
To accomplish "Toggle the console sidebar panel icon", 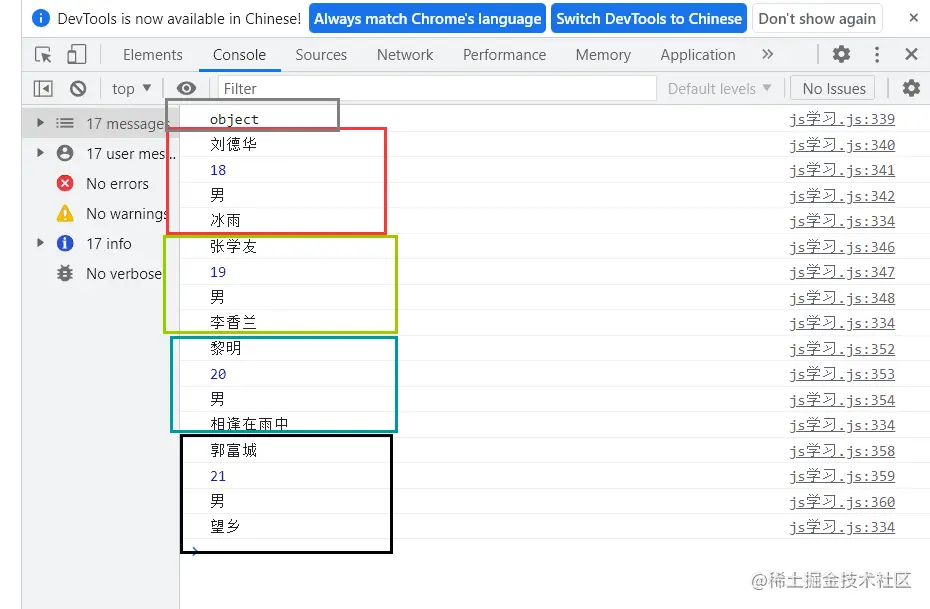I will pos(43,89).
